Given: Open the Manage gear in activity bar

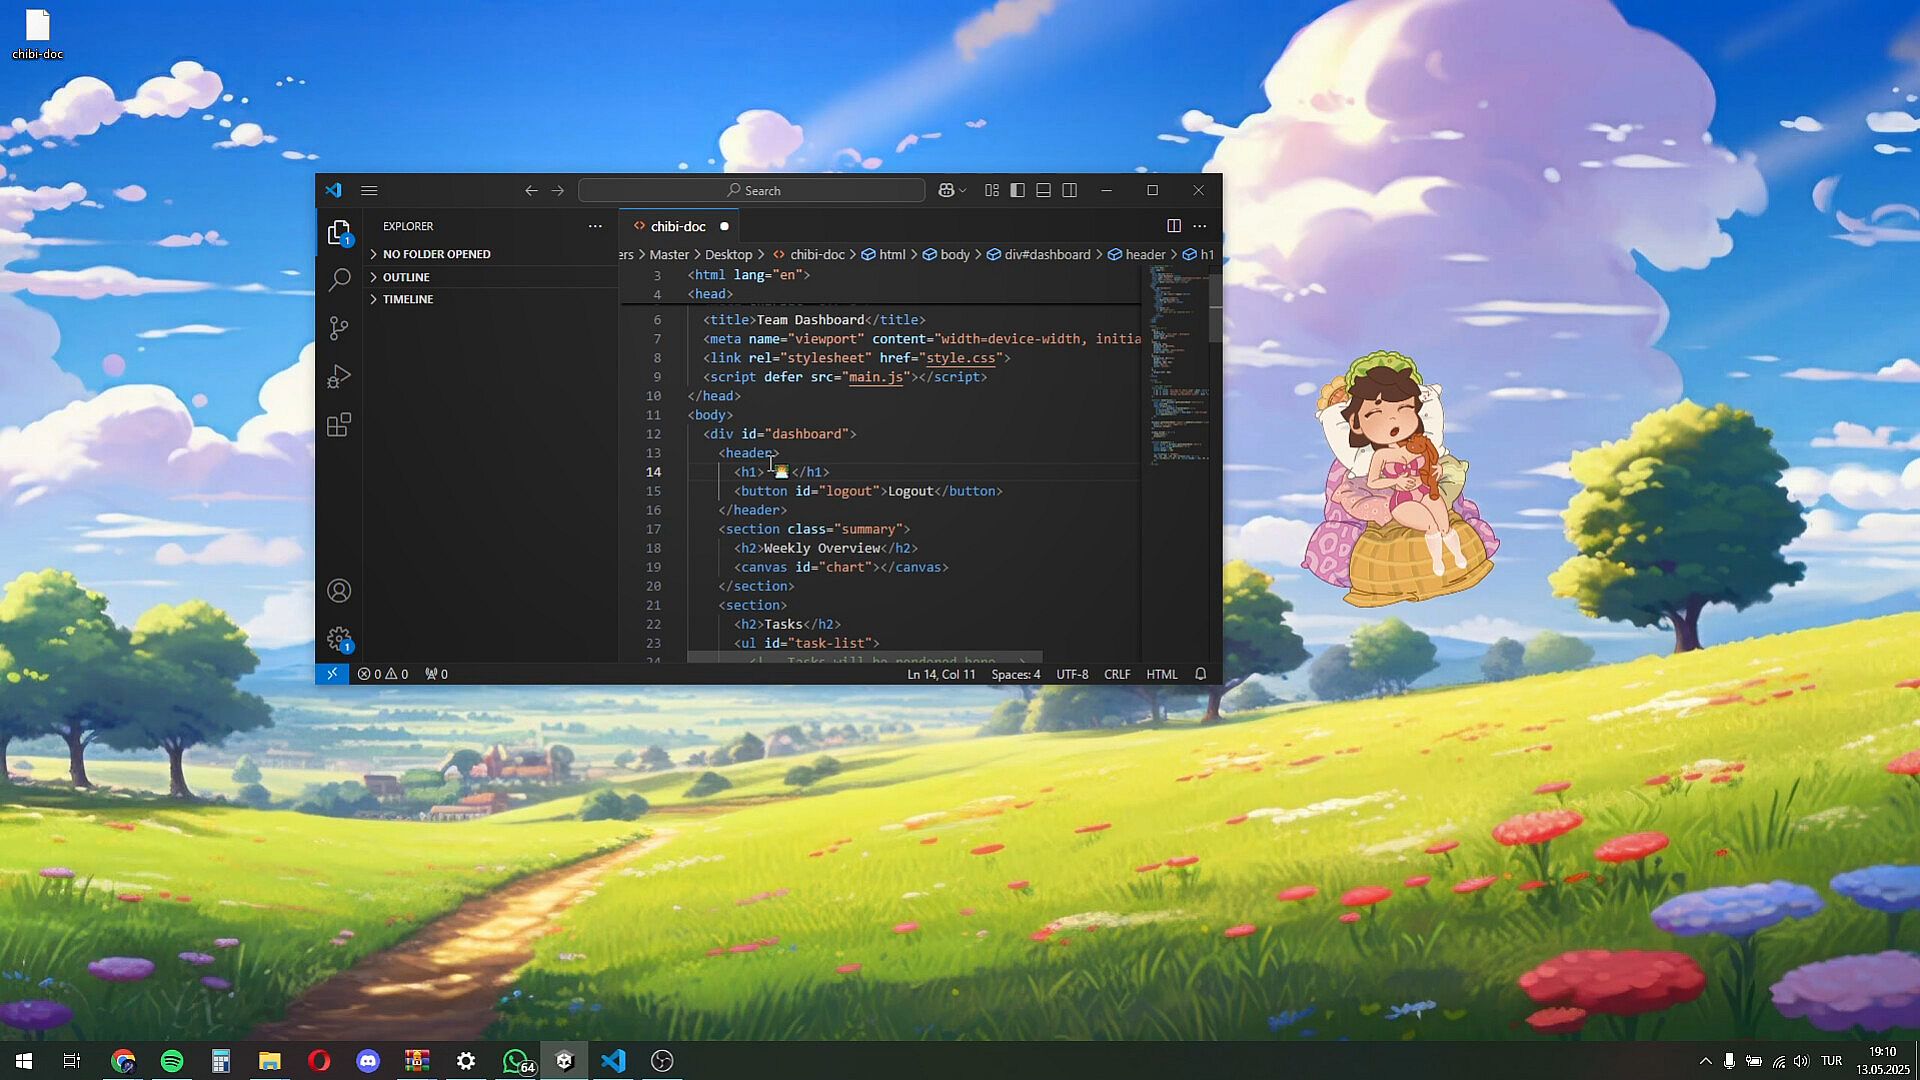Looking at the screenshot, I should click(x=339, y=639).
